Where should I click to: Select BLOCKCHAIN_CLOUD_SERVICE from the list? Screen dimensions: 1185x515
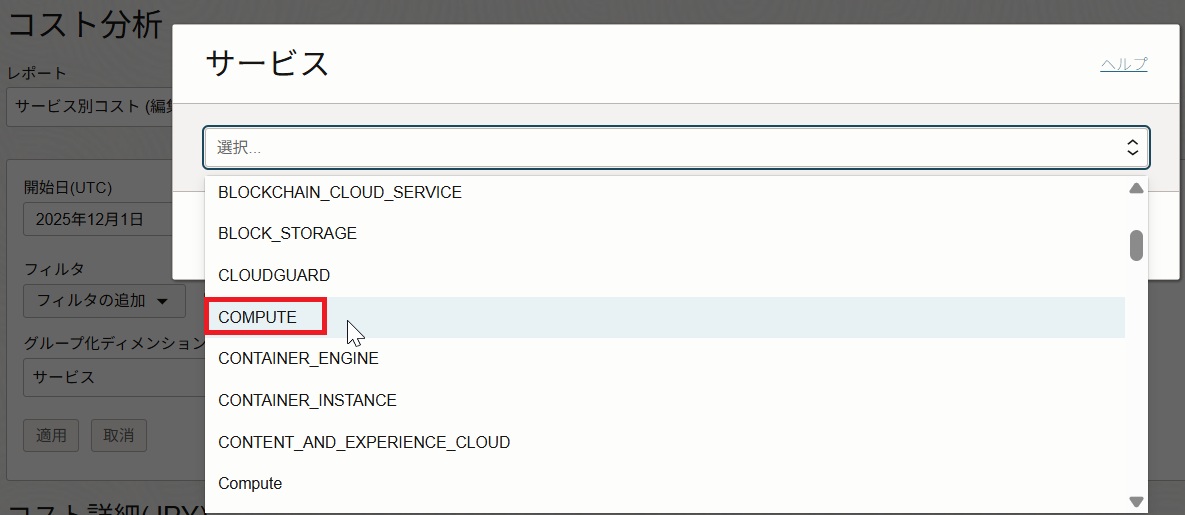[x=340, y=192]
